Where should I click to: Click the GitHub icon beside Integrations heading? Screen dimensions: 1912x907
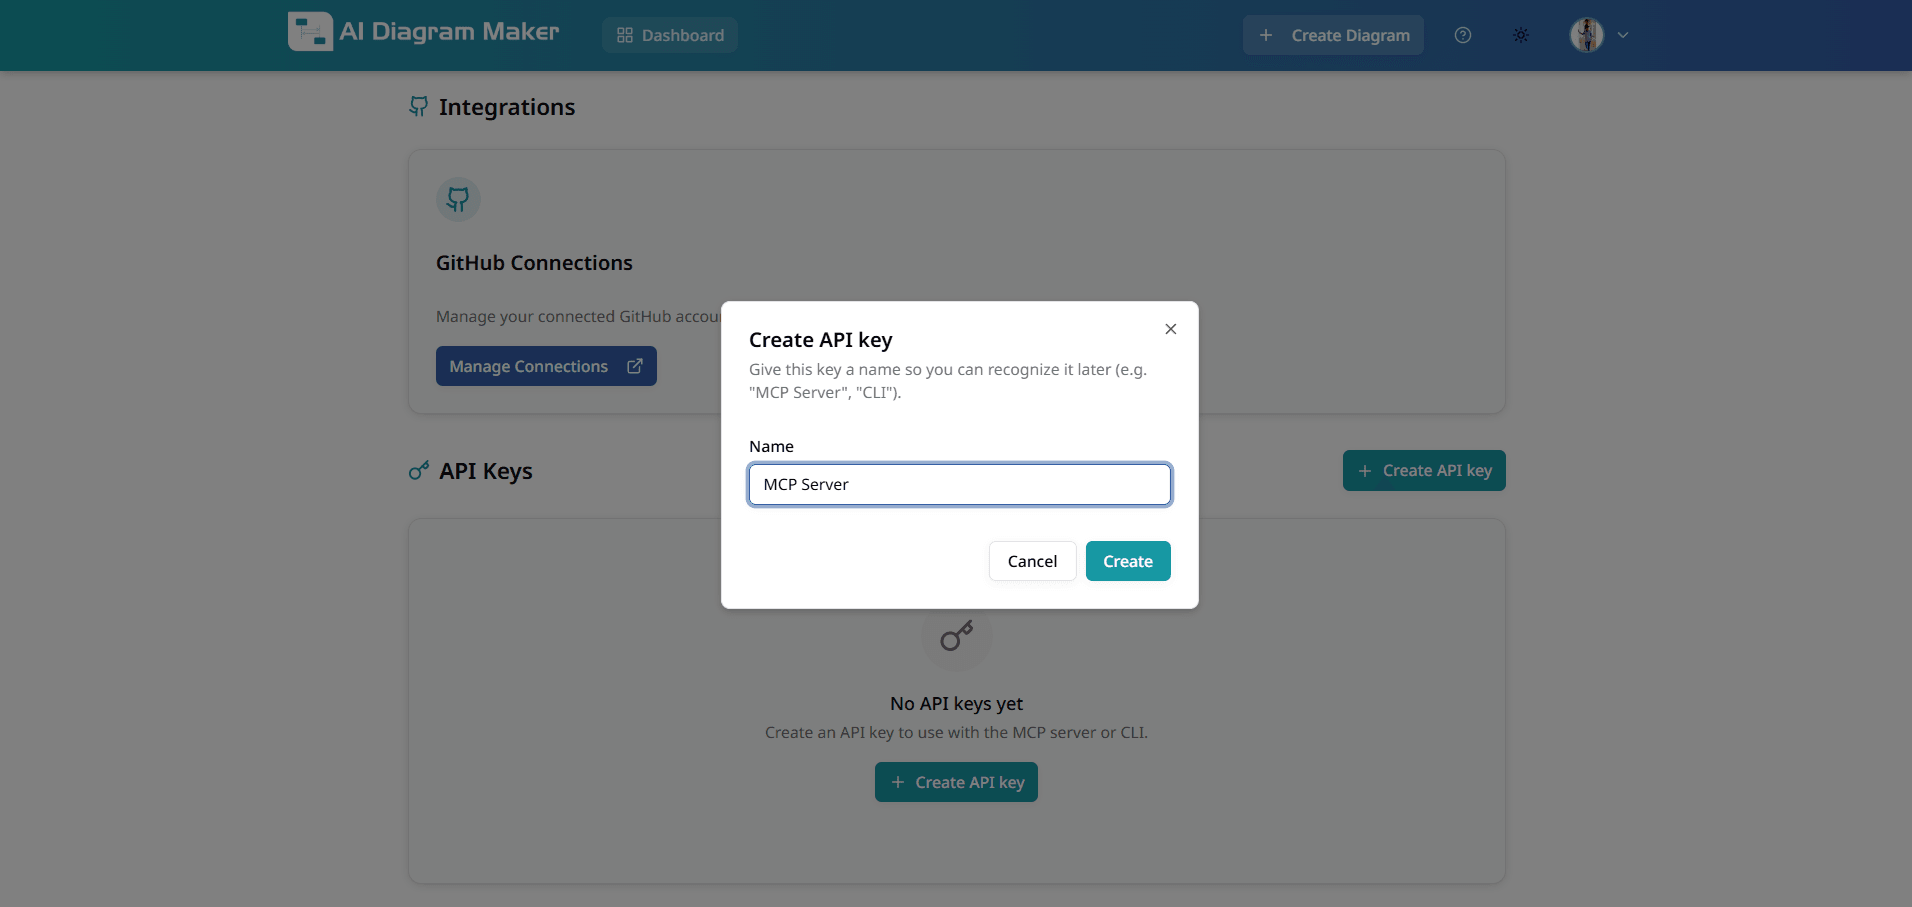(418, 106)
